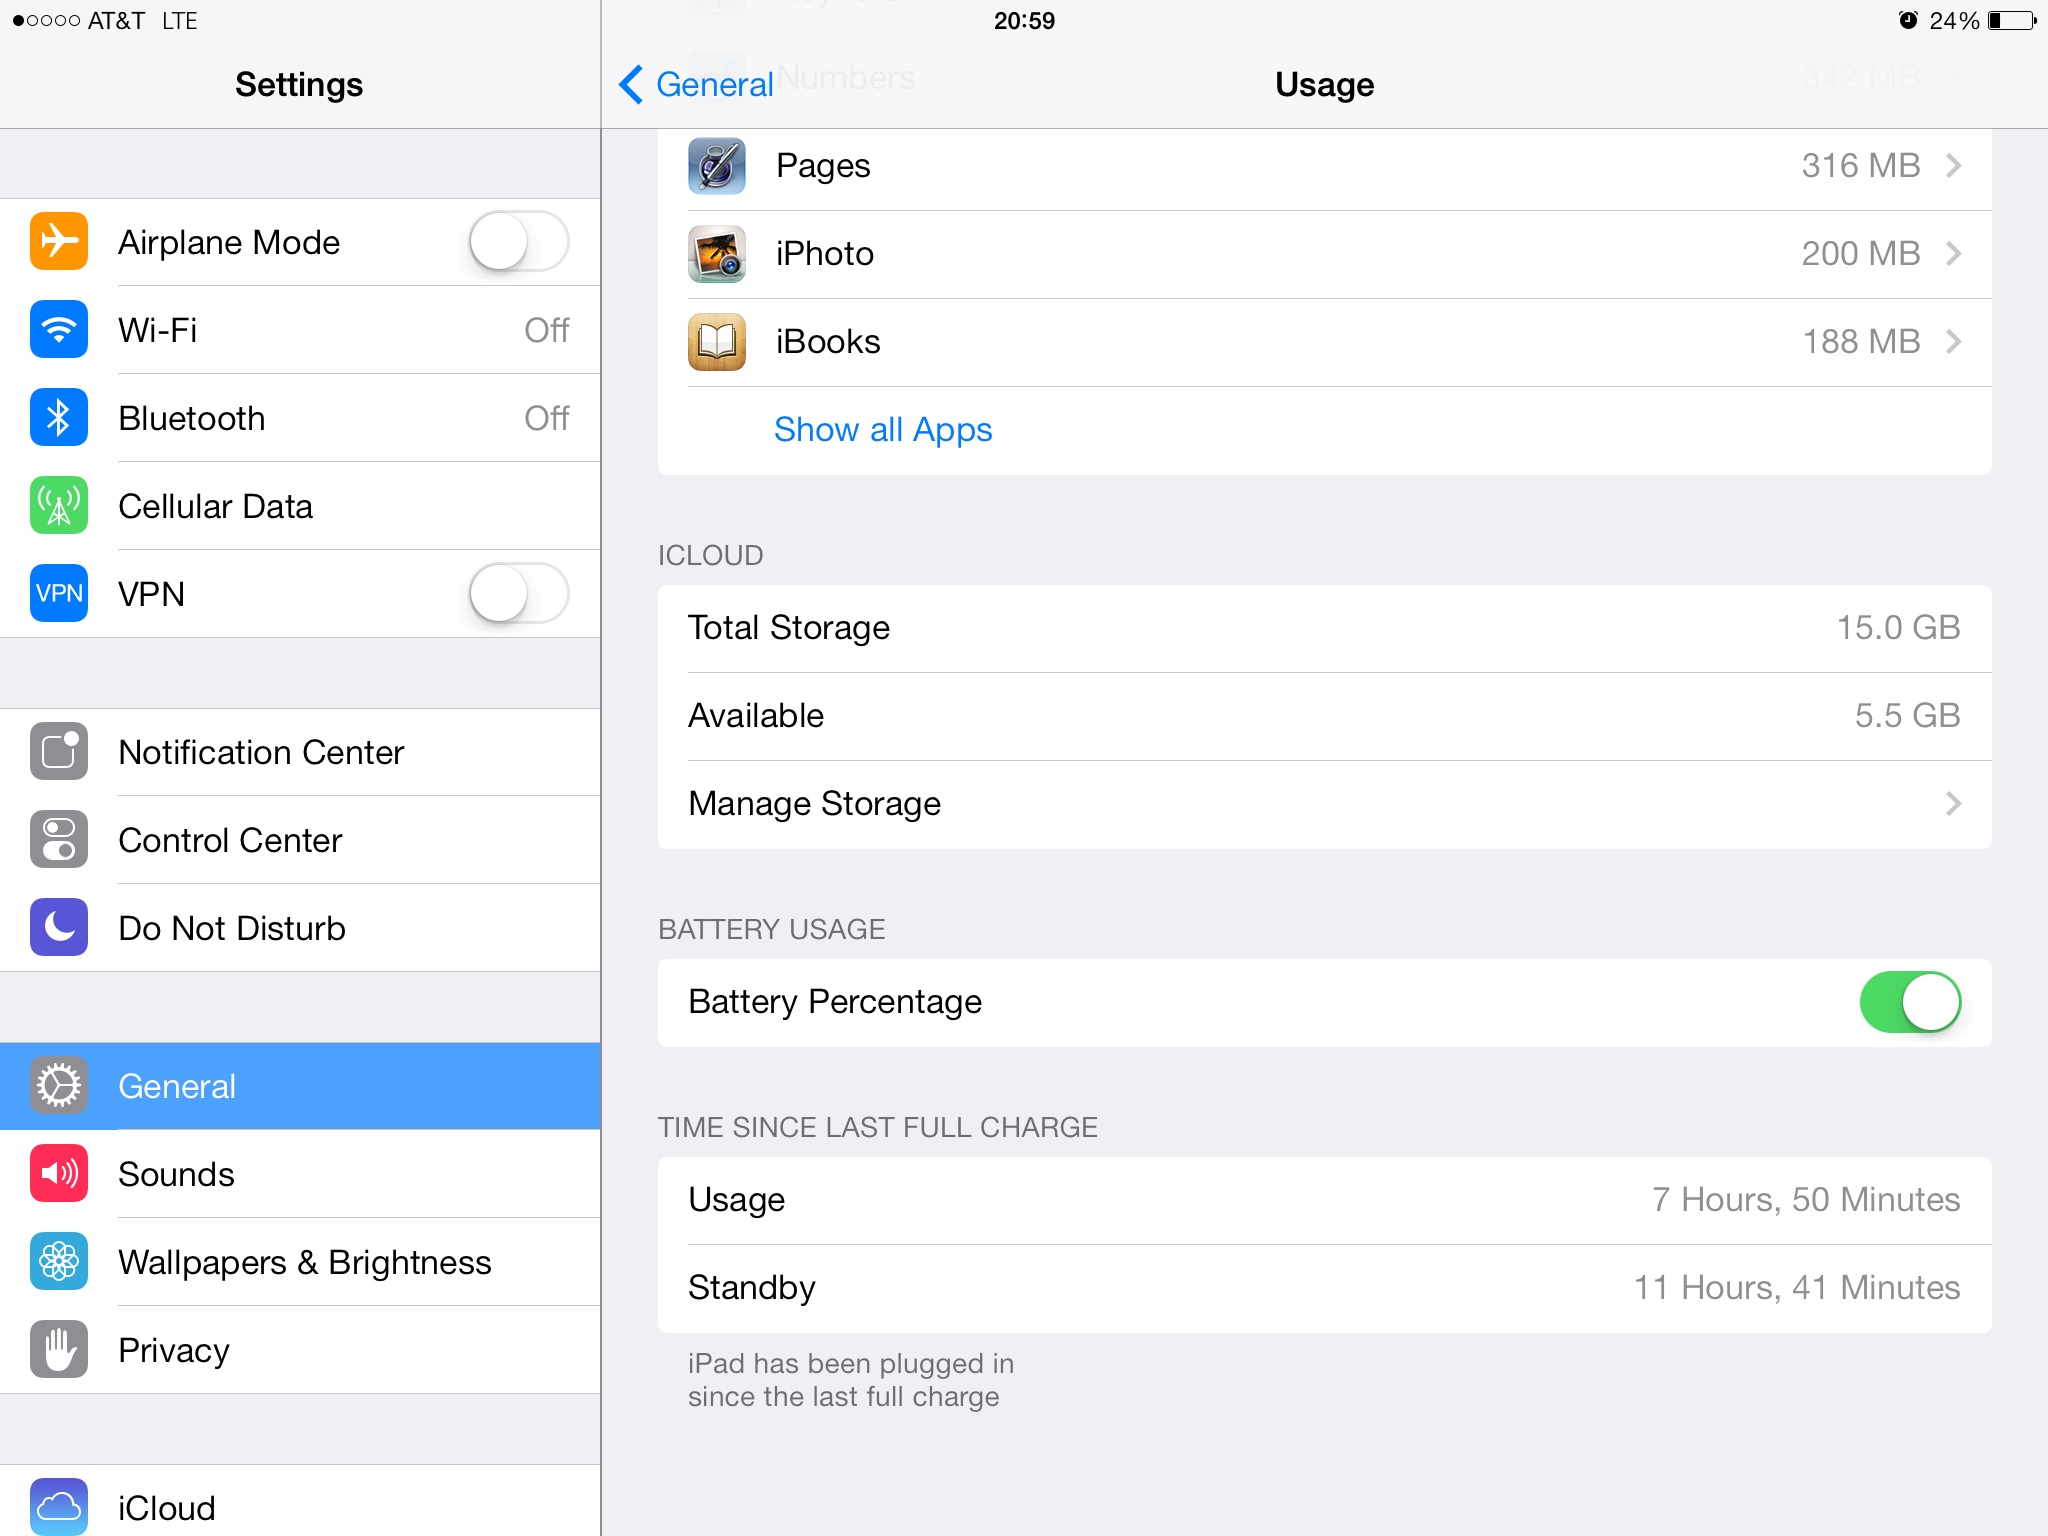Toggle the Airplane Mode switch

[x=518, y=242]
